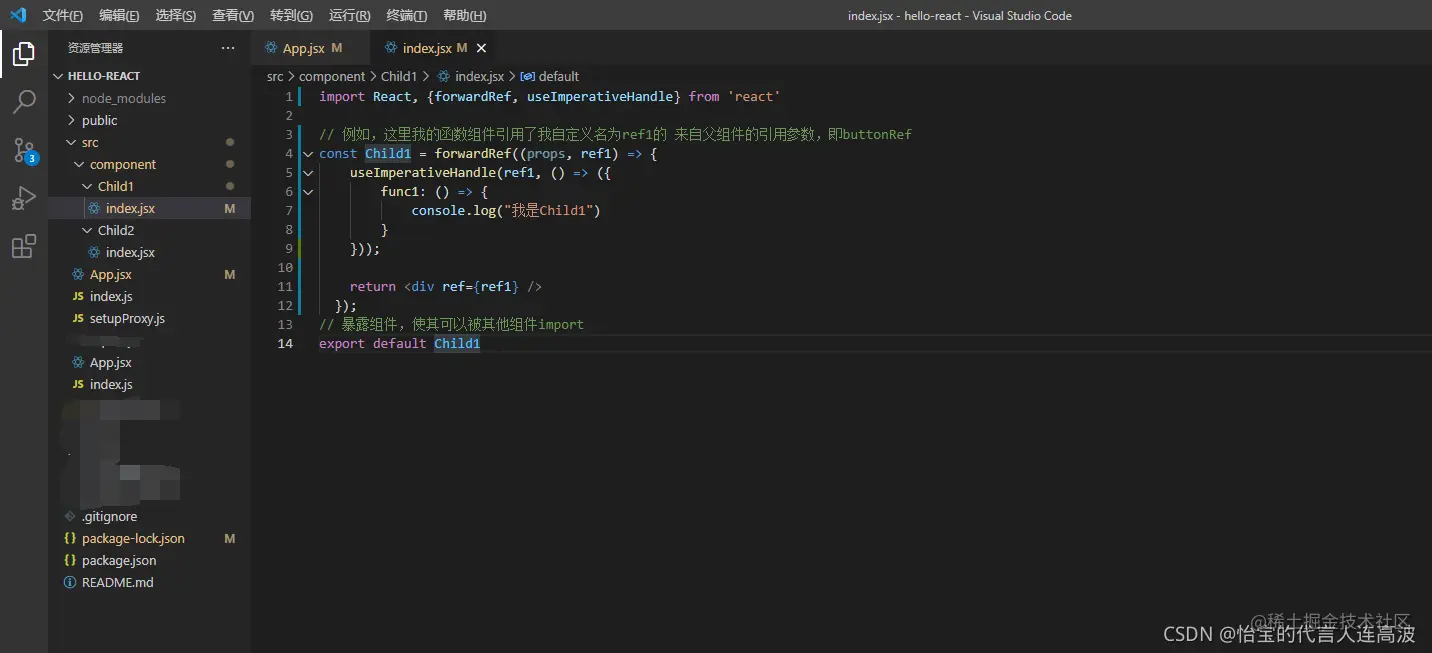Open the 运行(R) menu
Viewport: 1432px width, 653px height.
349,15
